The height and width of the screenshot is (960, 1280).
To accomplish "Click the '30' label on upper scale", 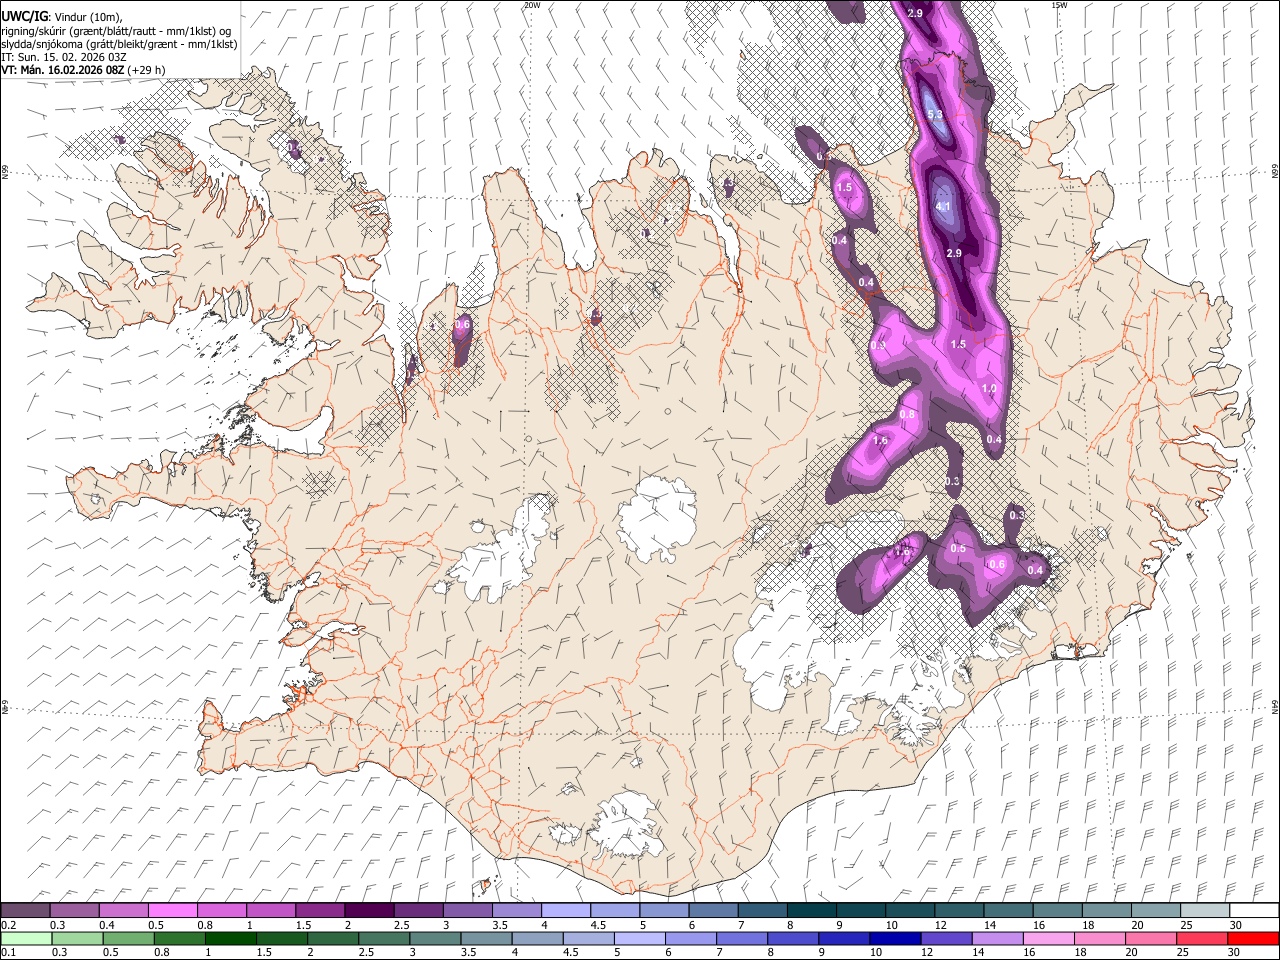I will pyautogui.click(x=1236, y=925).
